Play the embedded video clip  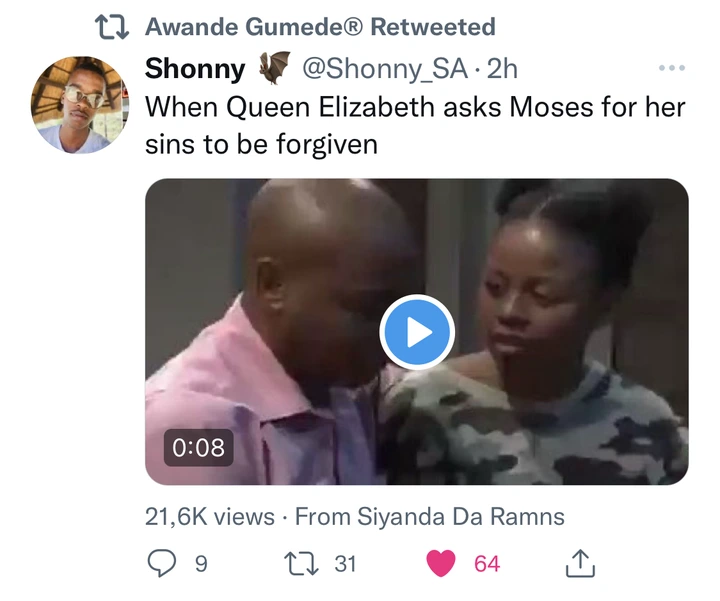(x=417, y=332)
